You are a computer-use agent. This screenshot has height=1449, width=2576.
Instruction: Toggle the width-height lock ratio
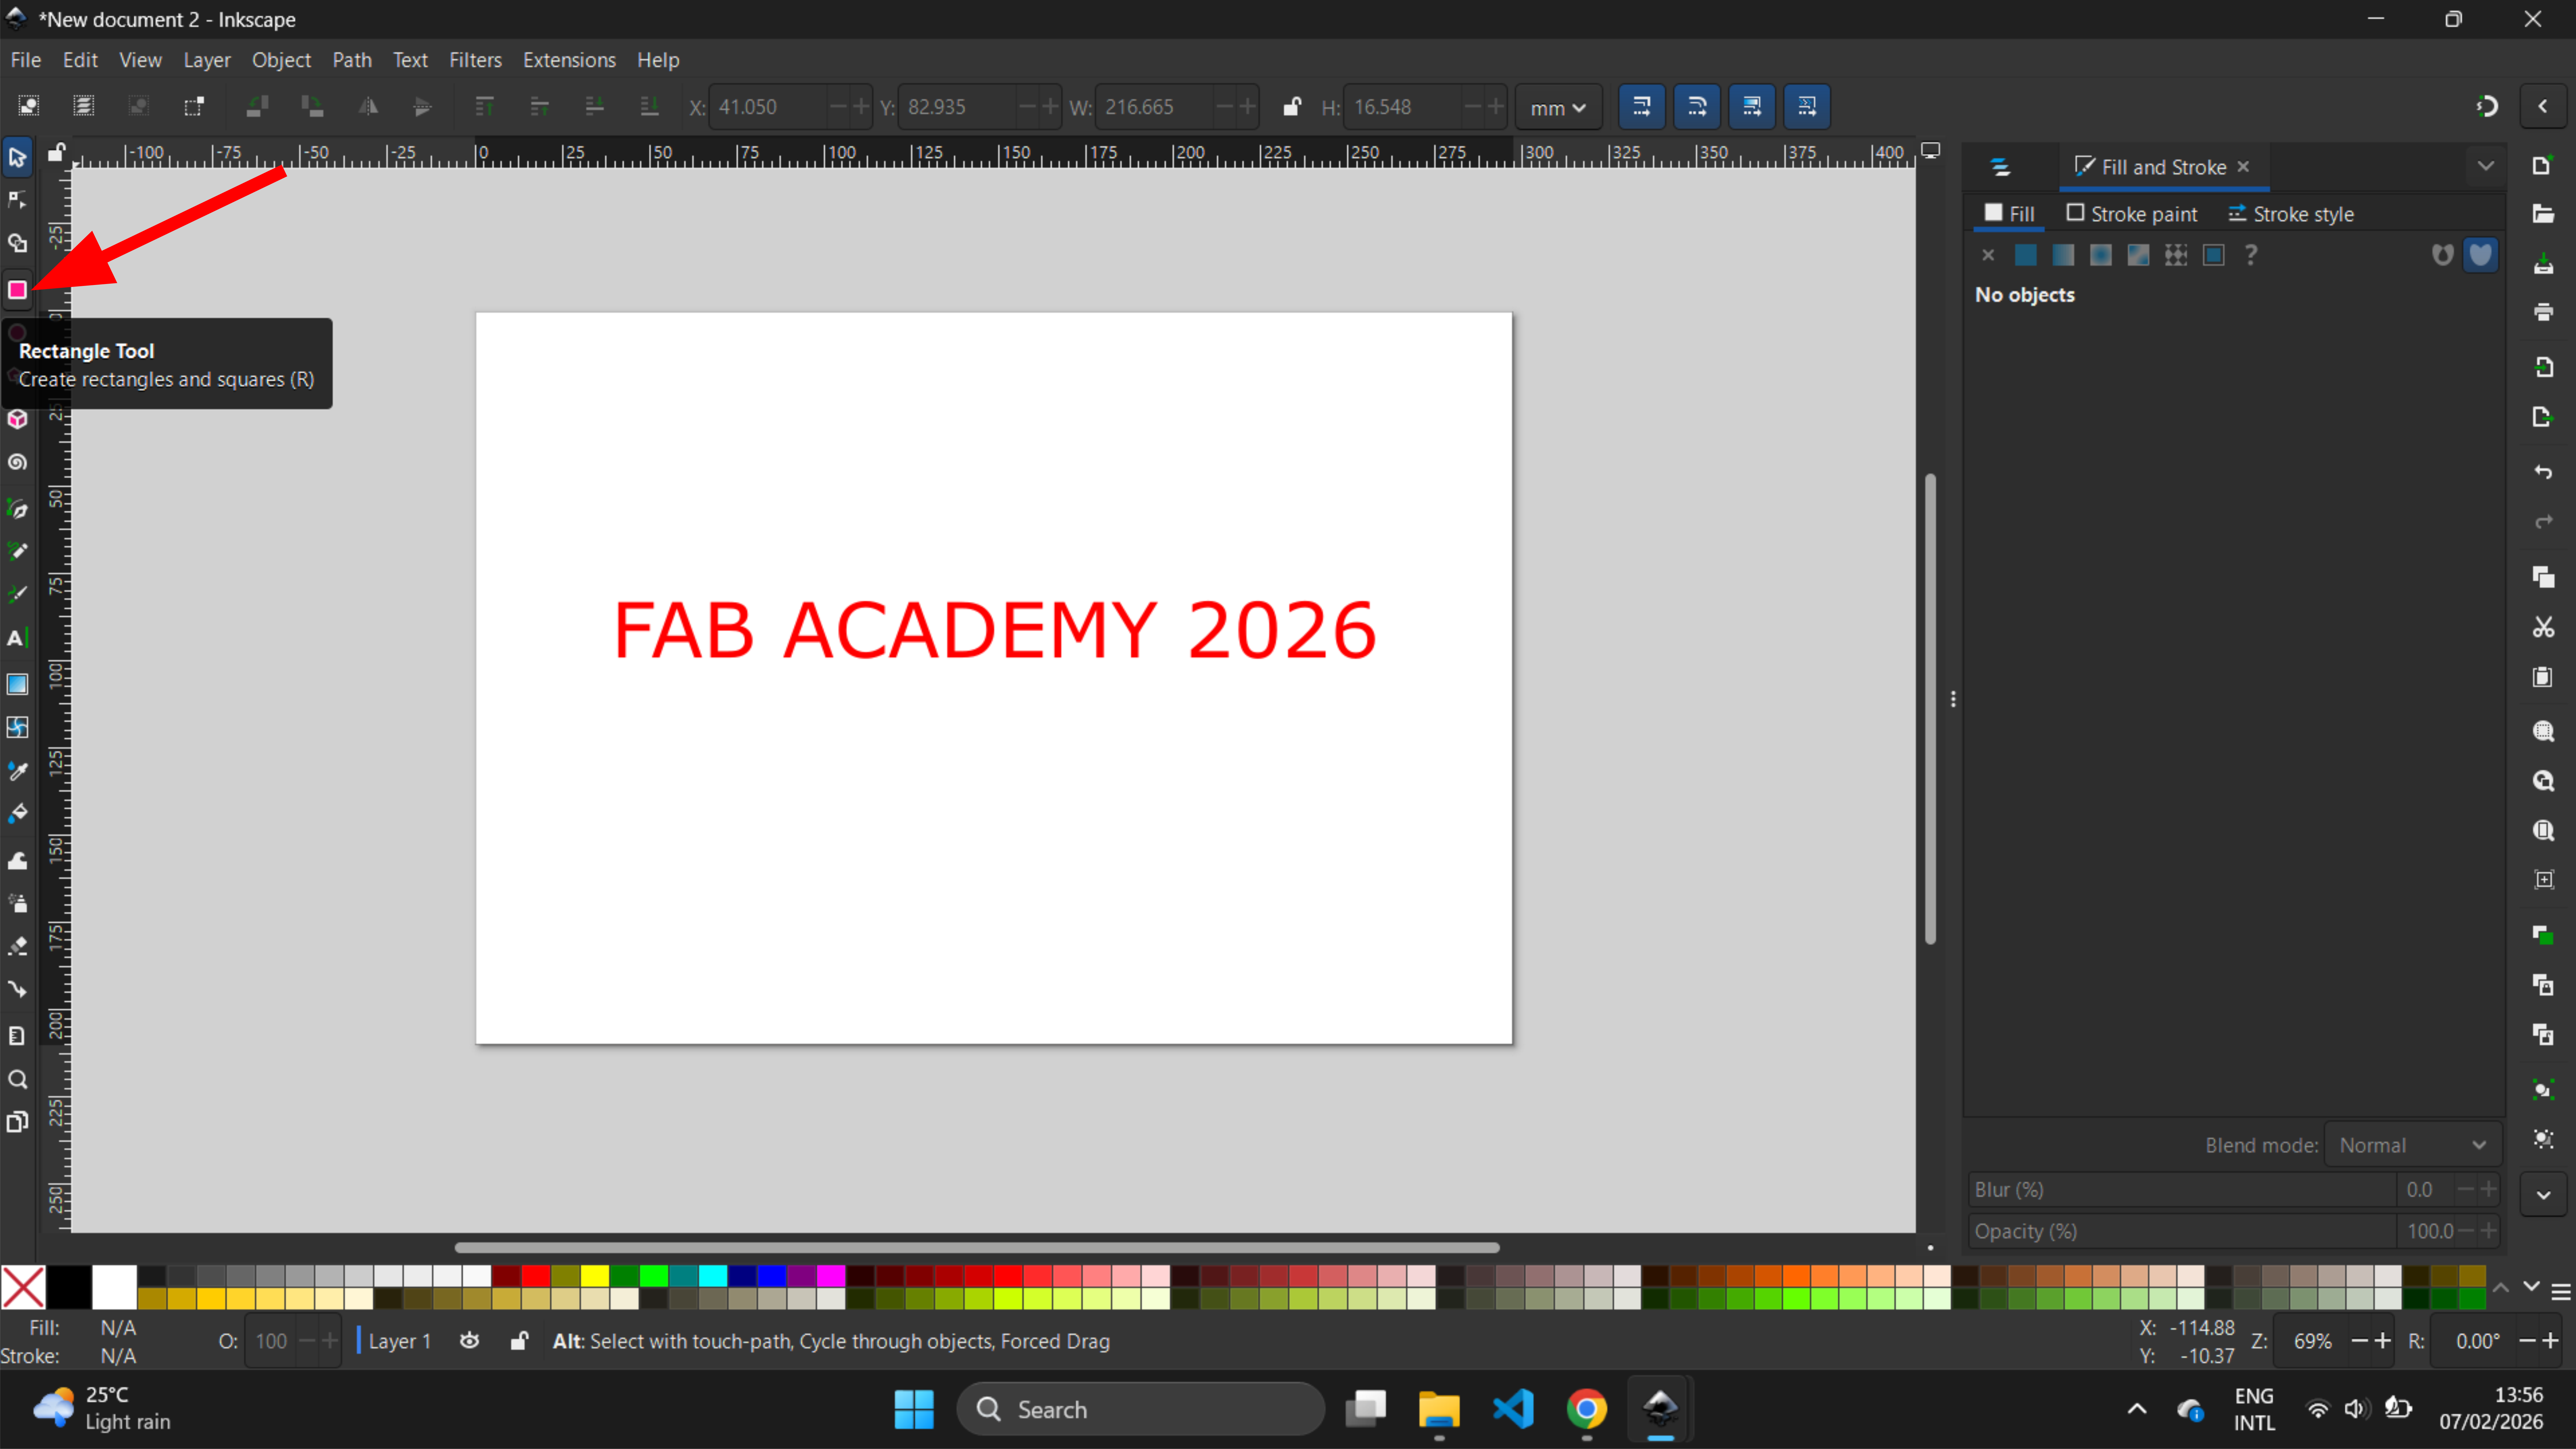coord(1291,107)
